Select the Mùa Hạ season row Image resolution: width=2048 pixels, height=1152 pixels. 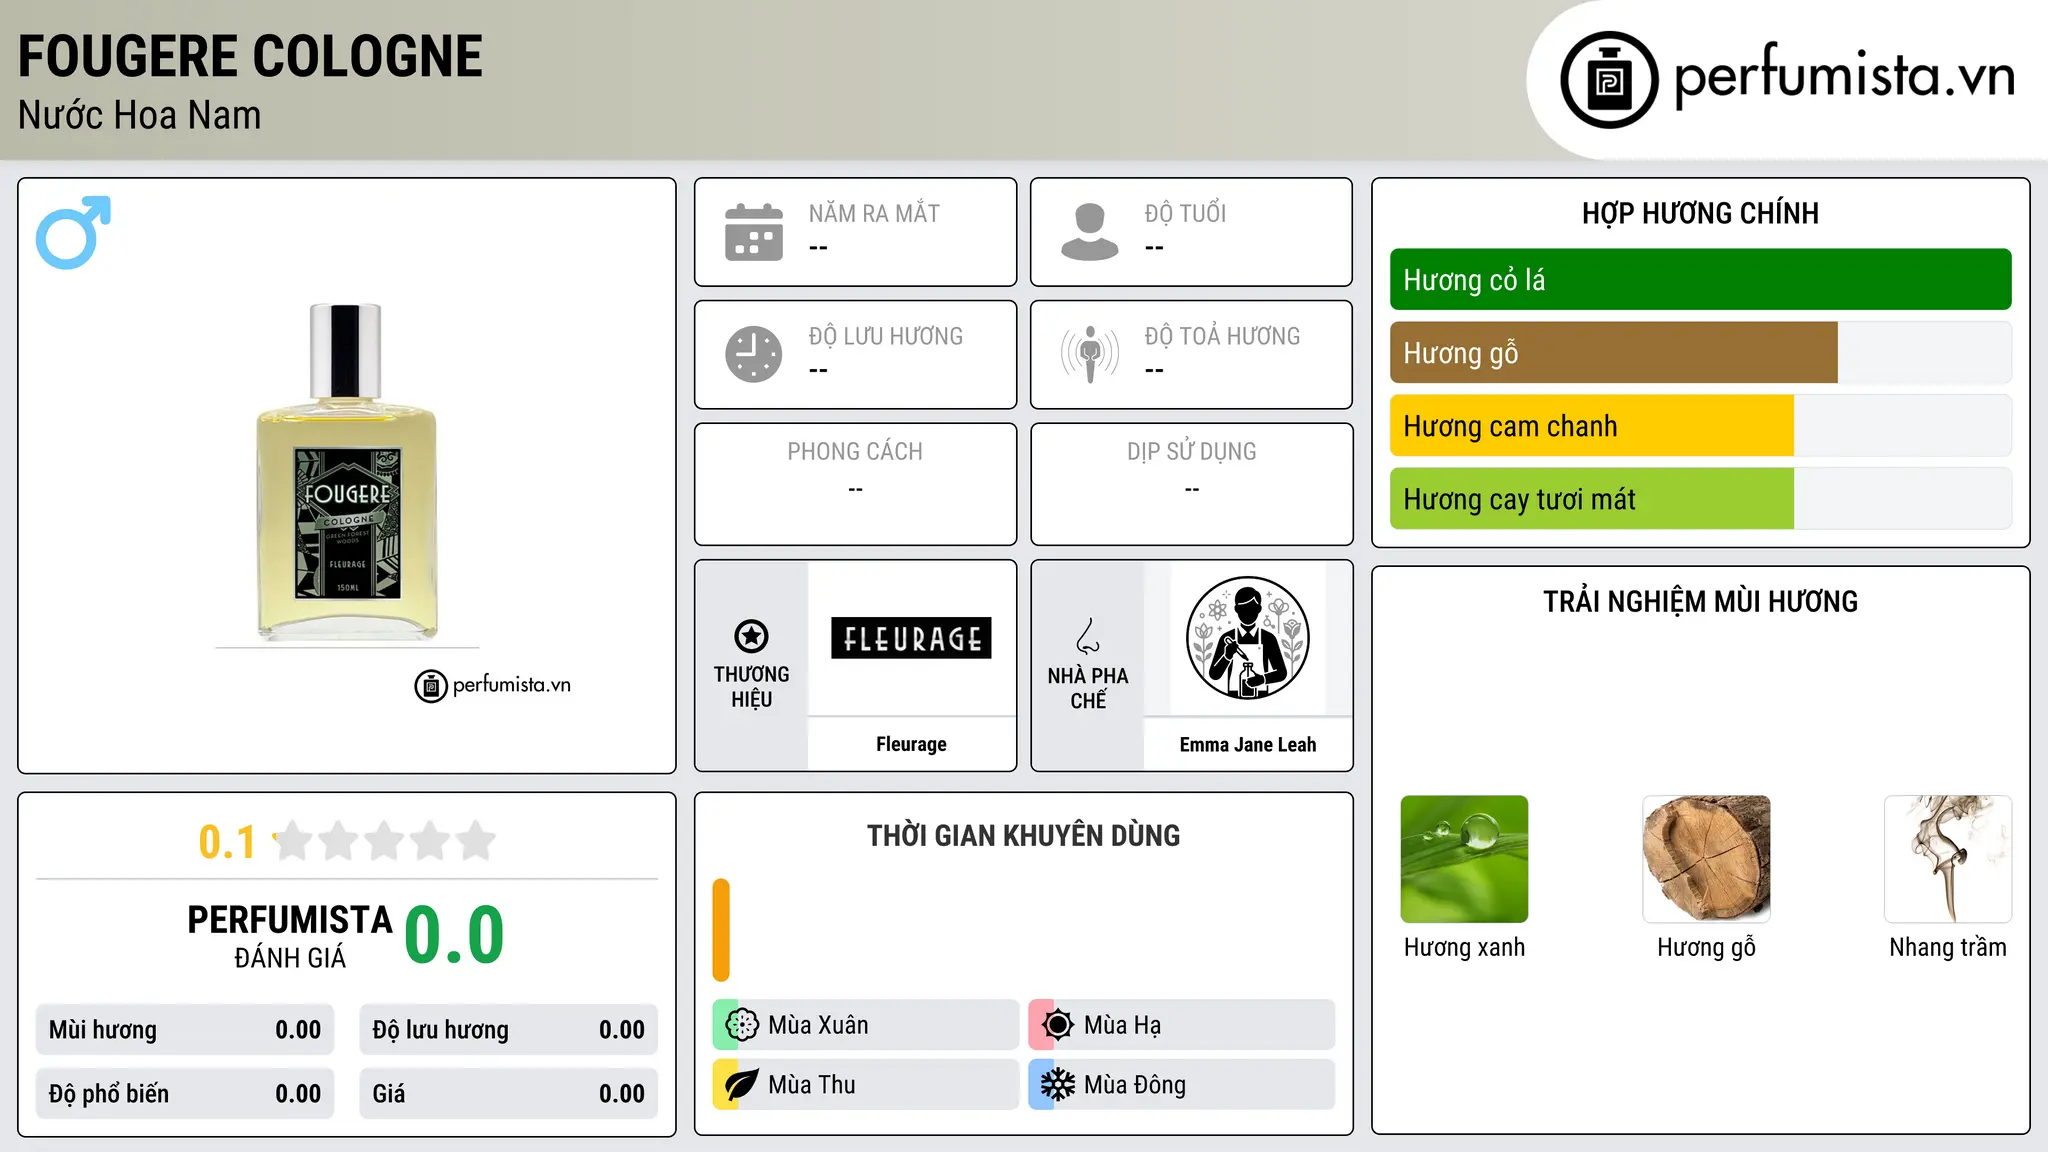pyautogui.click(x=1182, y=1025)
